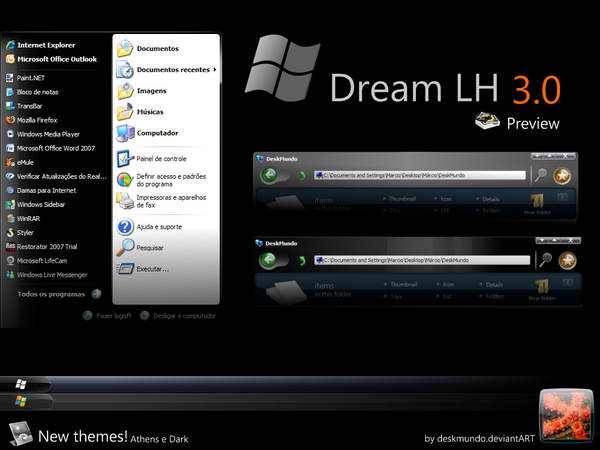Open the Músicas folder
The width and height of the screenshot is (600, 450).
pyautogui.click(x=140, y=112)
